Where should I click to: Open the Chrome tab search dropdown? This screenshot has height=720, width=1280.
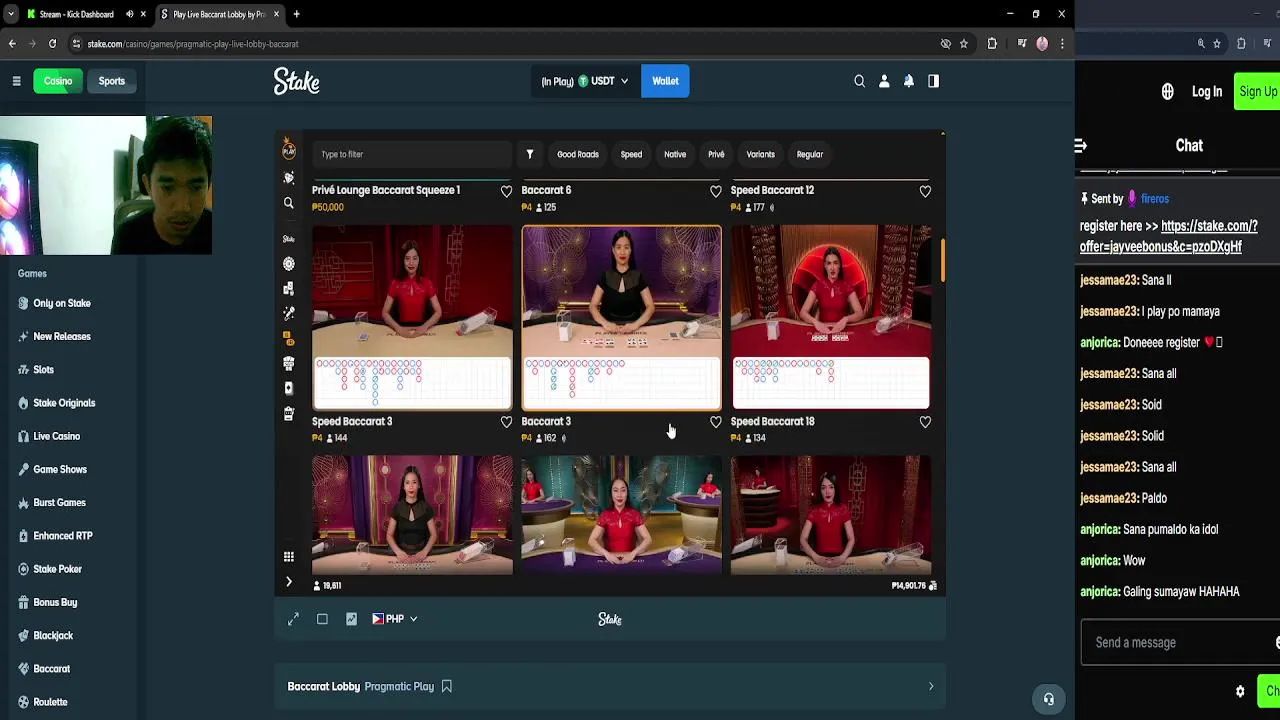pyautogui.click(x=10, y=14)
